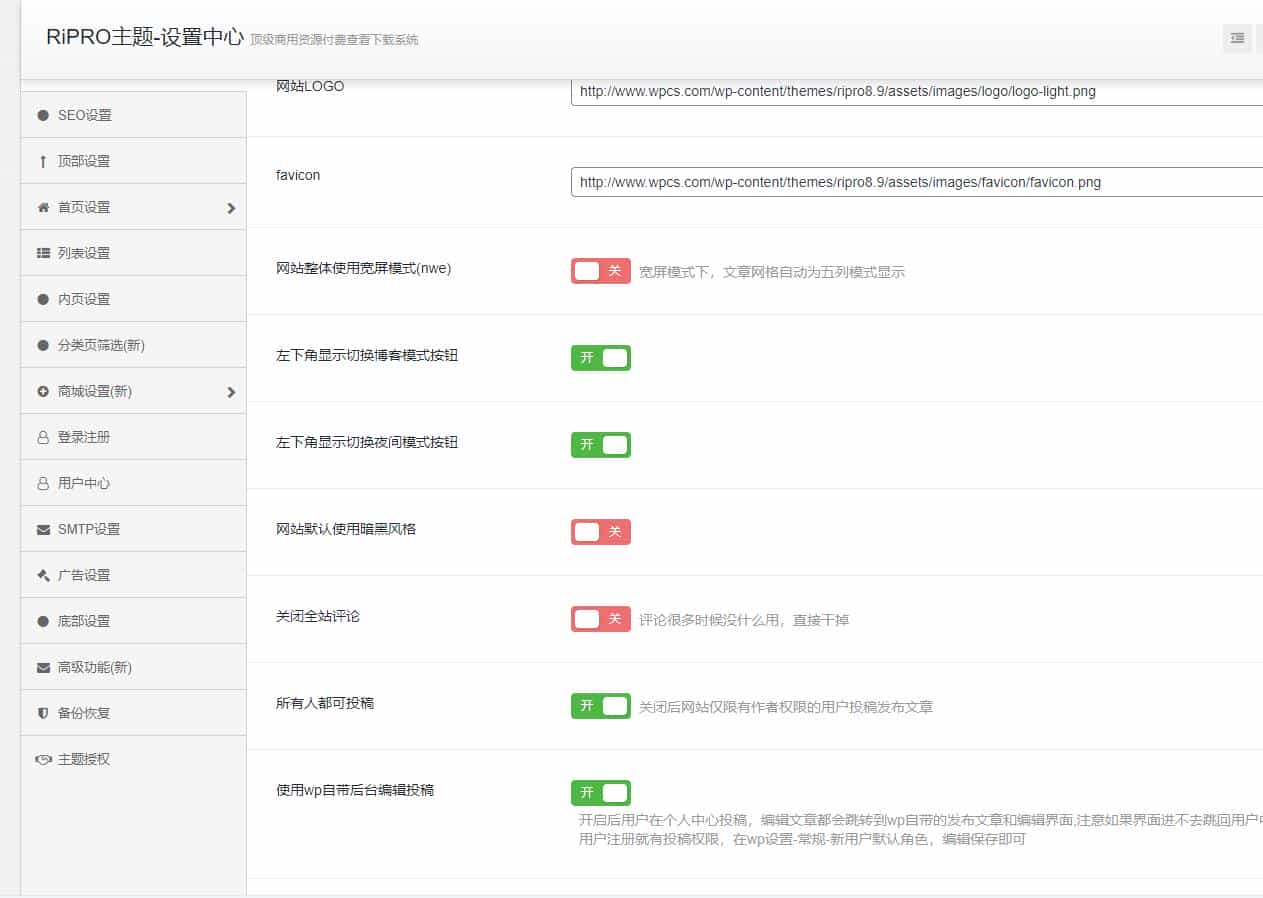Click the lock icon beside 登录注册
The width and height of the screenshot is (1263, 898).
(x=43, y=437)
